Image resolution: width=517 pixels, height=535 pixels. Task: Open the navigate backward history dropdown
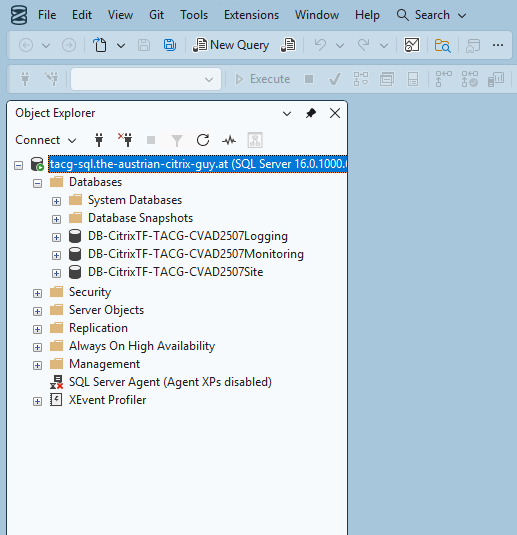(x=46, y=45)
